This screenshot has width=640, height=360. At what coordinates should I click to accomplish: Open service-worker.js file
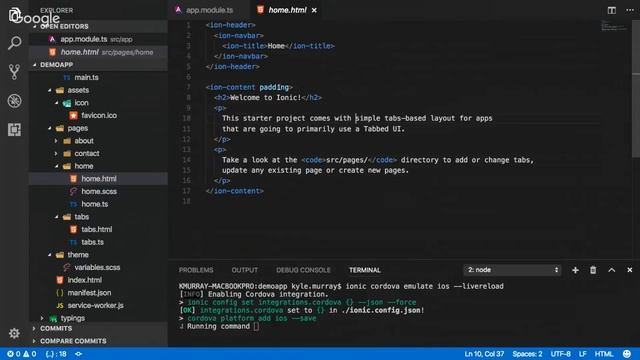pos(95,305)
